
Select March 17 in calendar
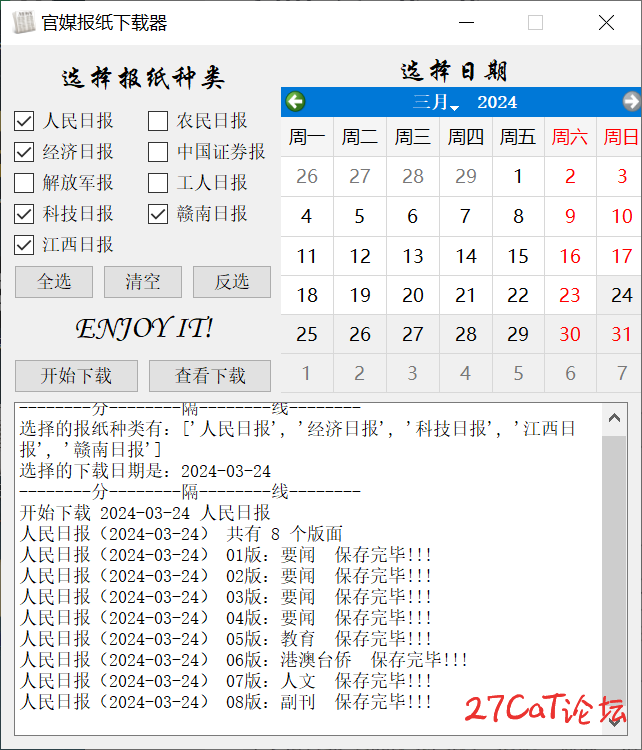click(x=621, y=256)
